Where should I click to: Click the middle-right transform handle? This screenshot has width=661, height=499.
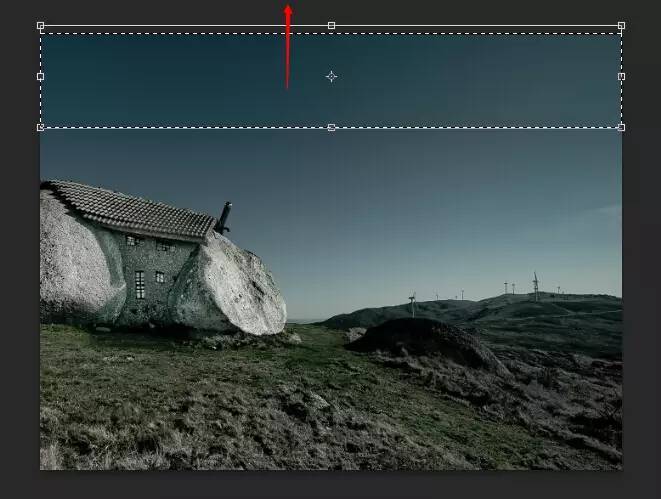pyautogui.click(x=621, y=76)
